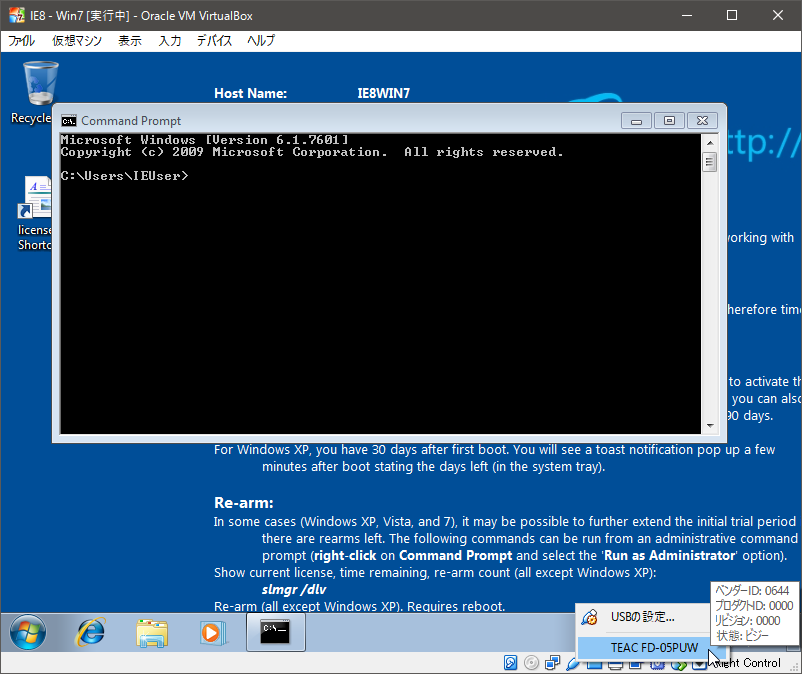This screenshot has height=674, width=802.
Task: Click the VirtualBox window title icon
Action: click(x=16, y=15)
